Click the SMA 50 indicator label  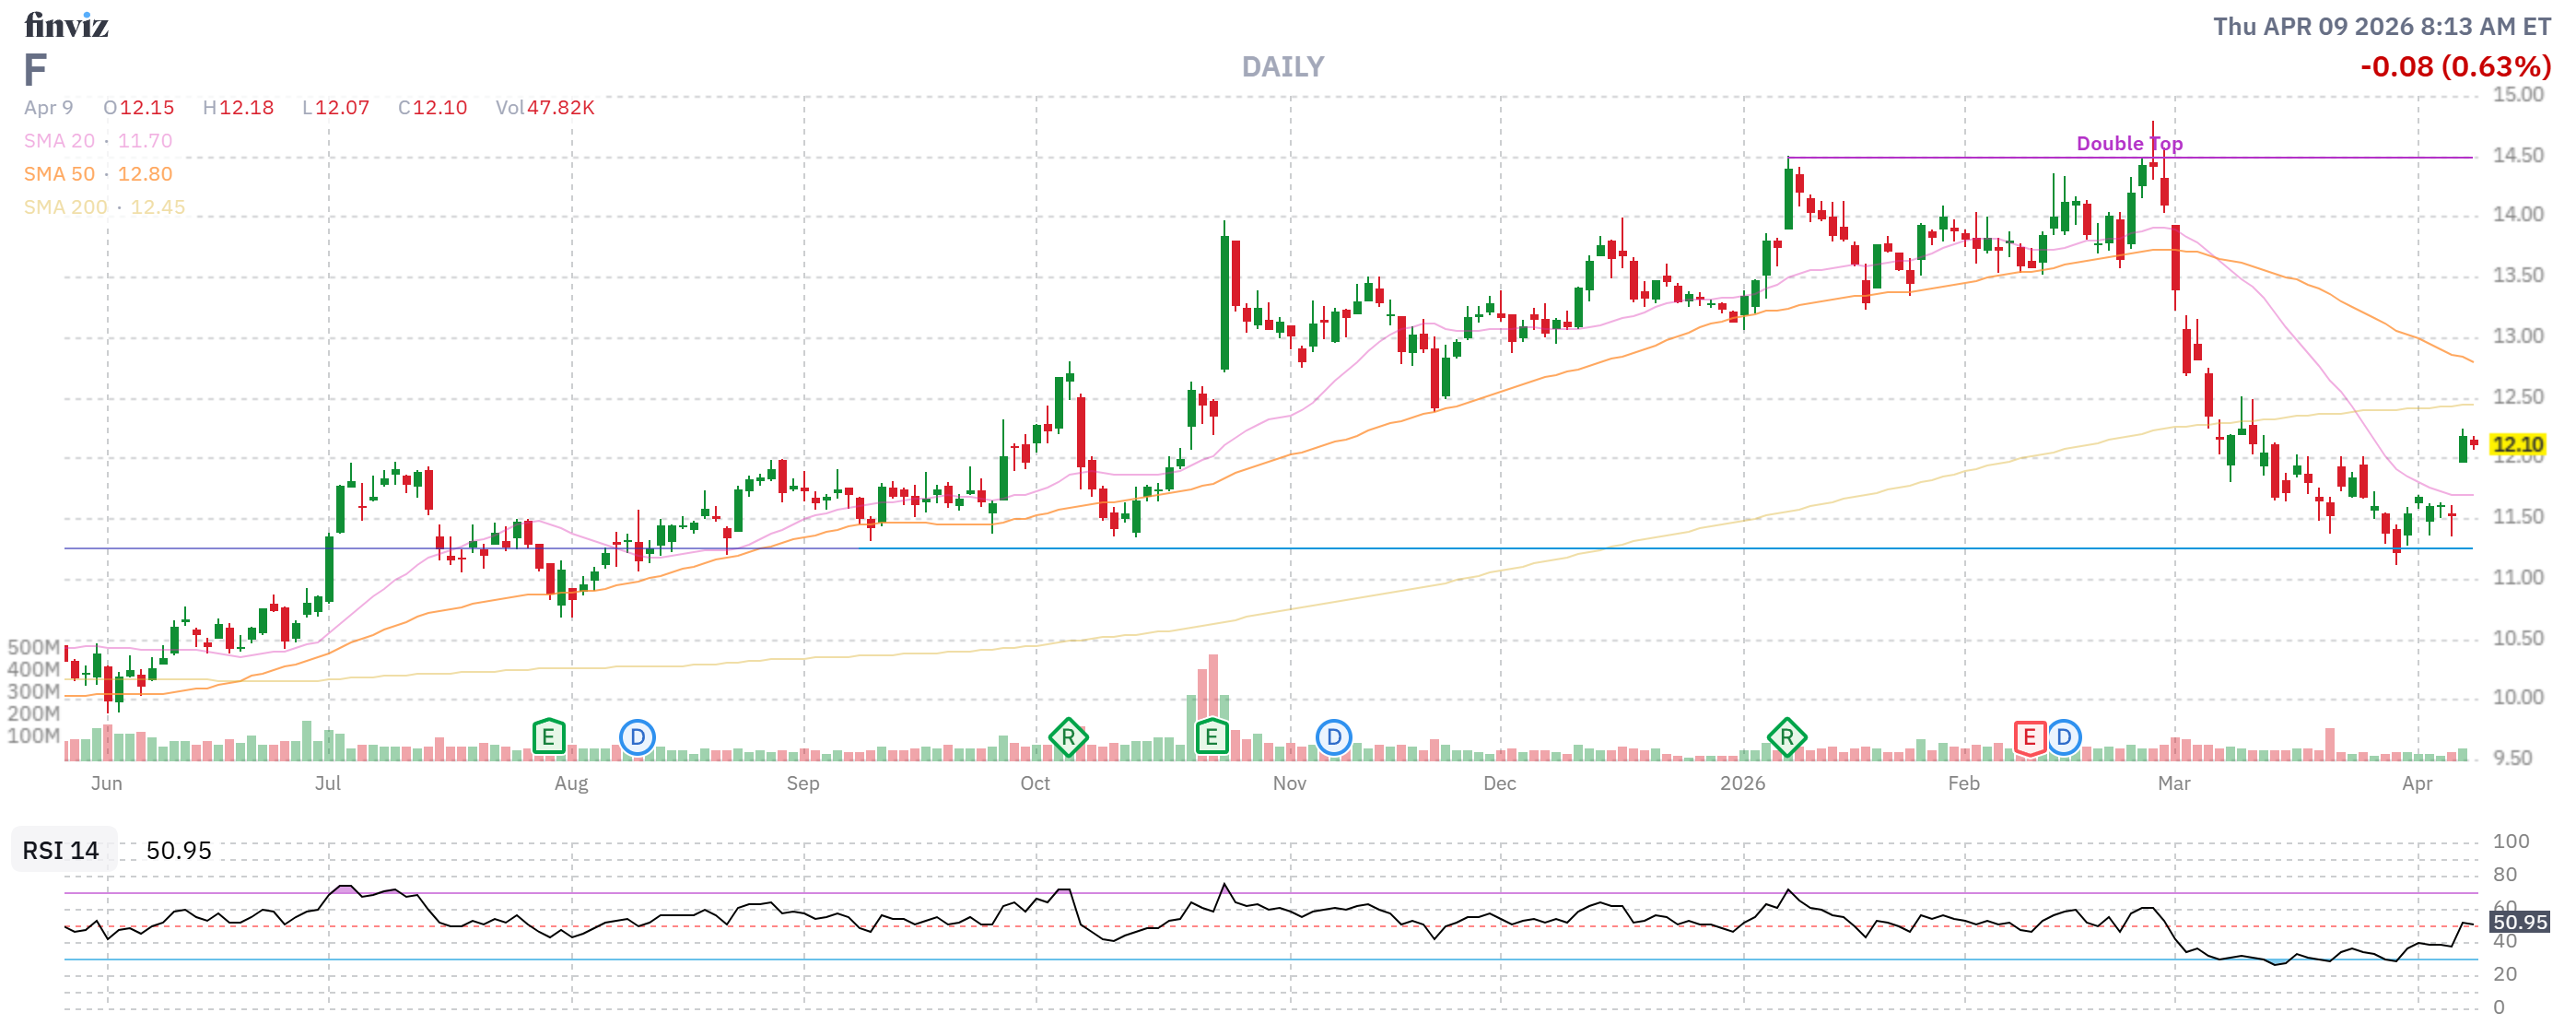[59, 174]
